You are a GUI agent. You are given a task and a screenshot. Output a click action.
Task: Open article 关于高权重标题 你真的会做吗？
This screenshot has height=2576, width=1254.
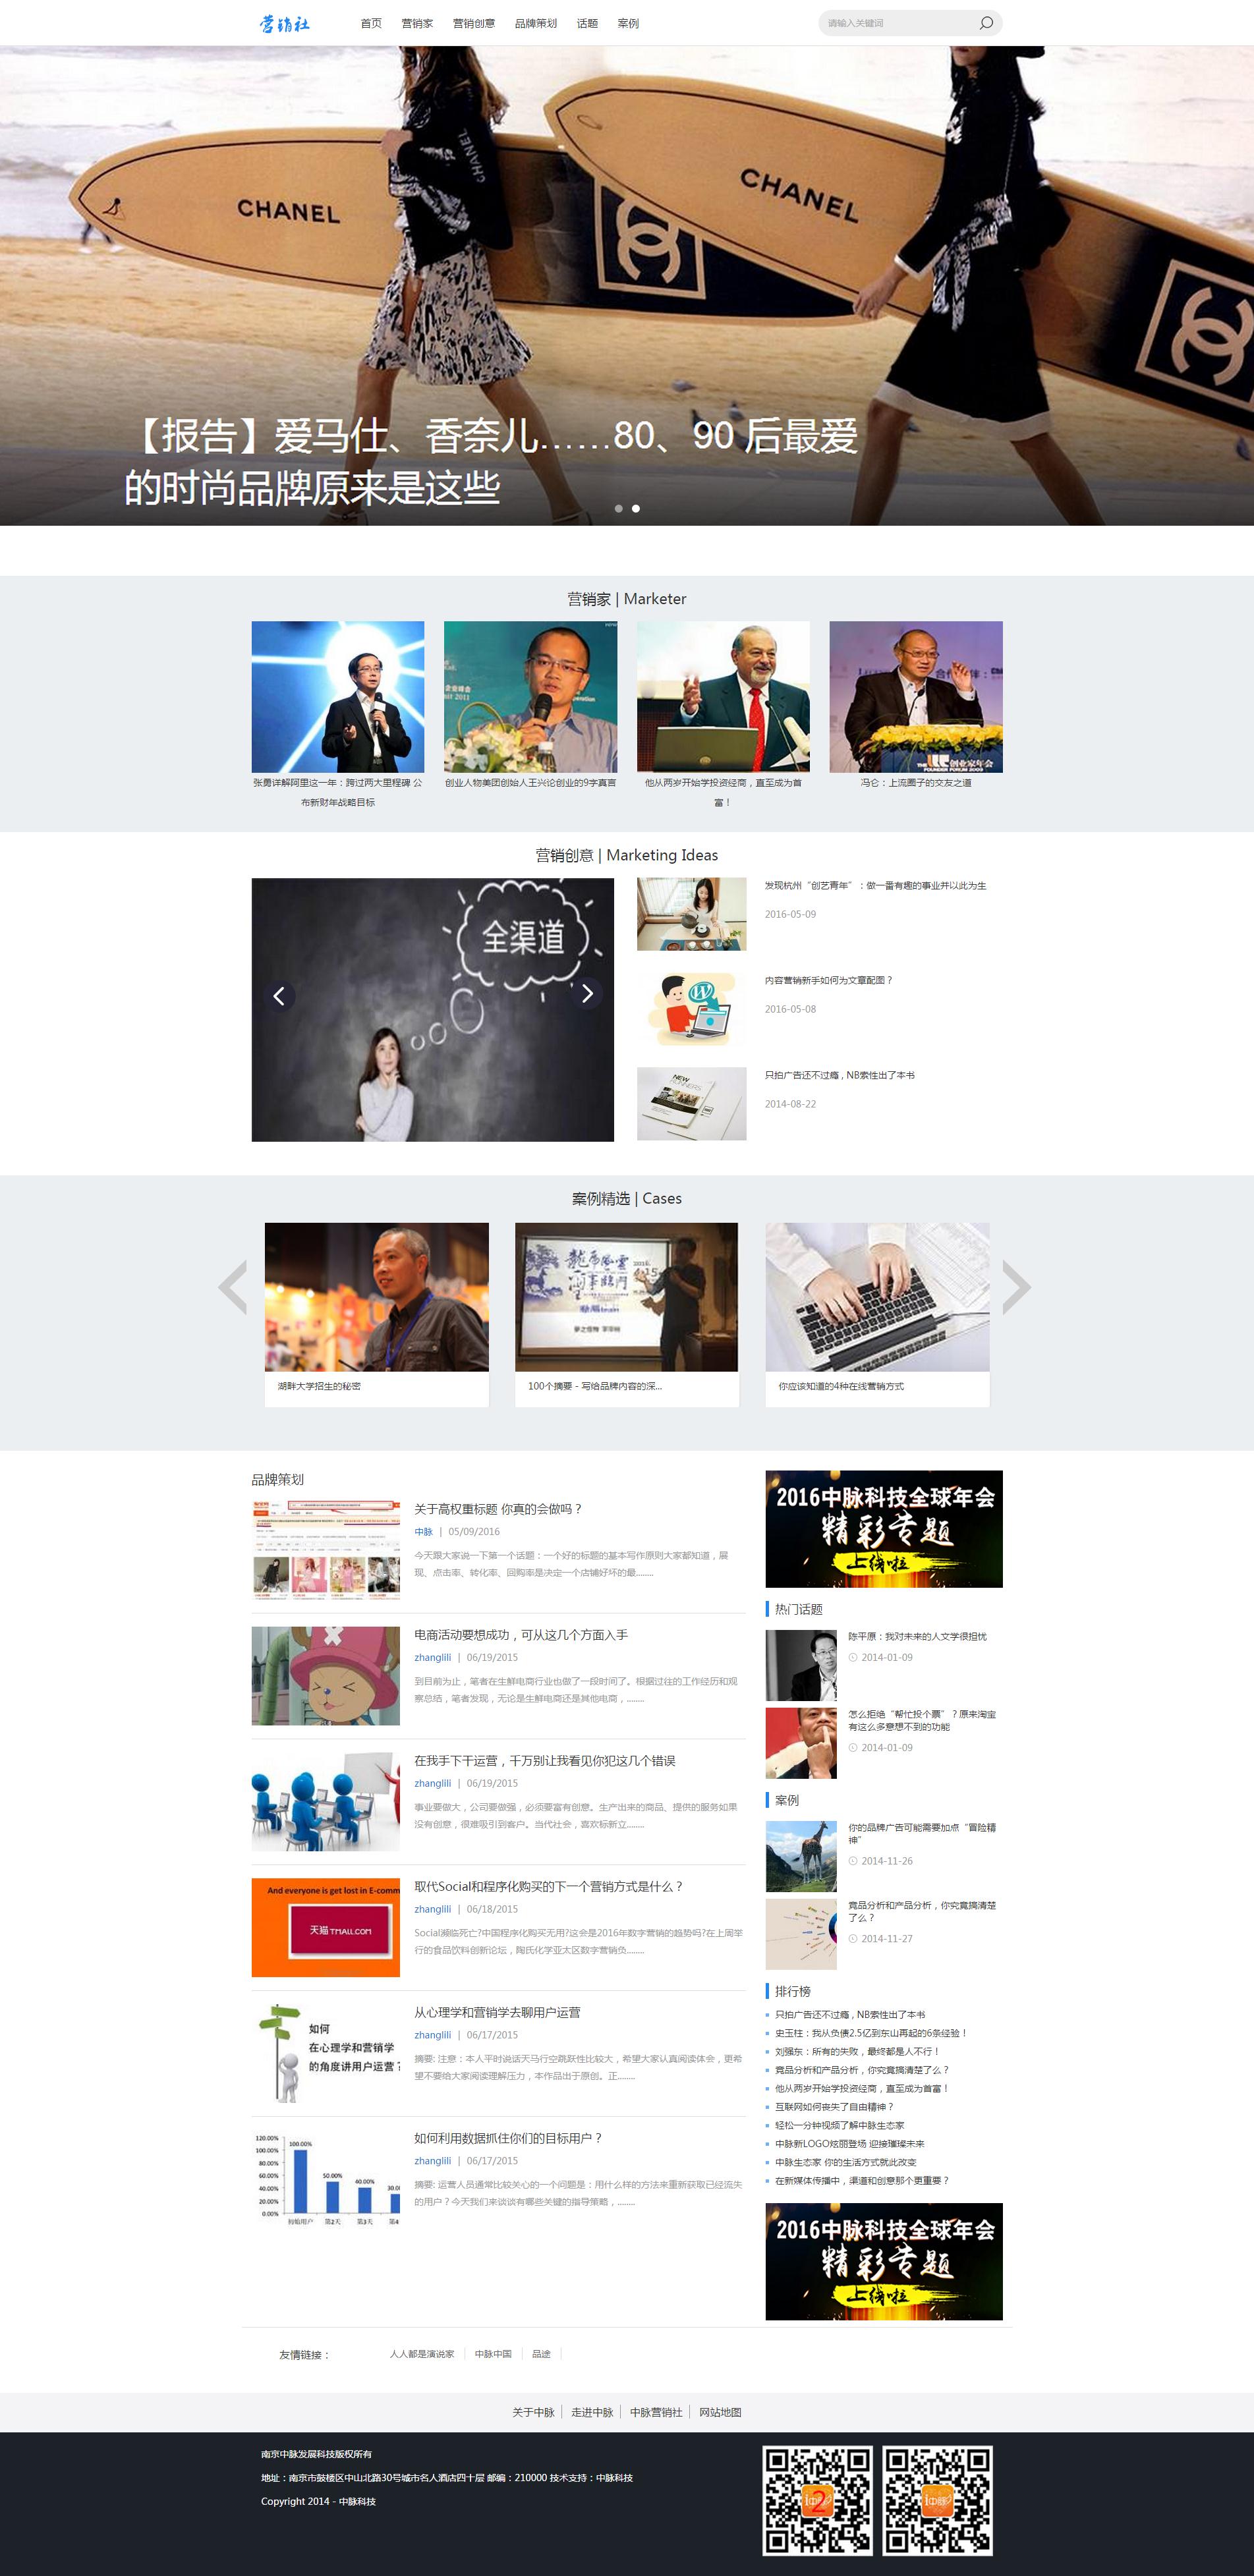[x=498, y=1509]
